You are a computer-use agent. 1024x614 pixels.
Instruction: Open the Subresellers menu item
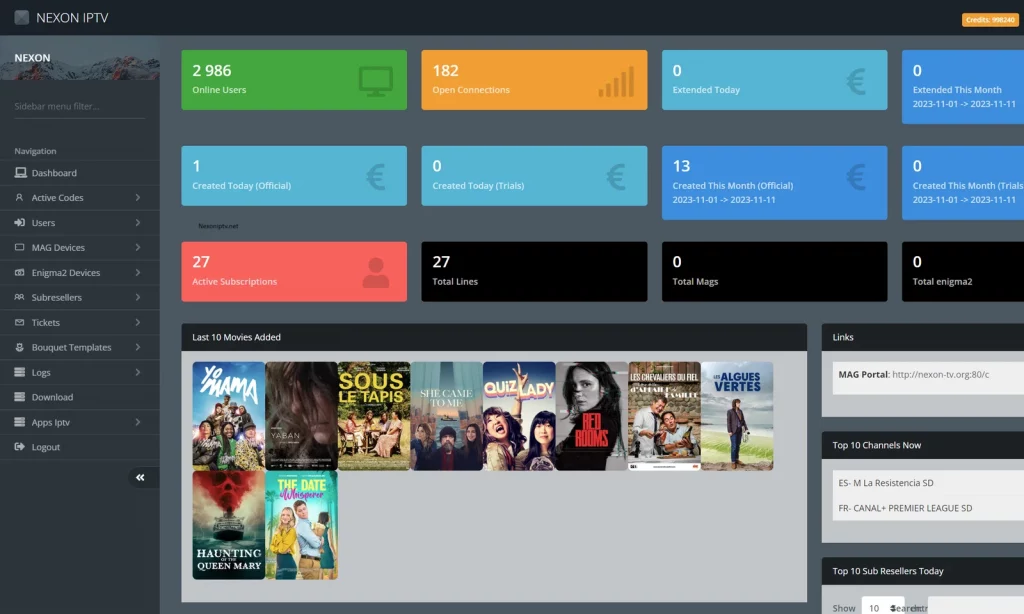tap(56, 298)
